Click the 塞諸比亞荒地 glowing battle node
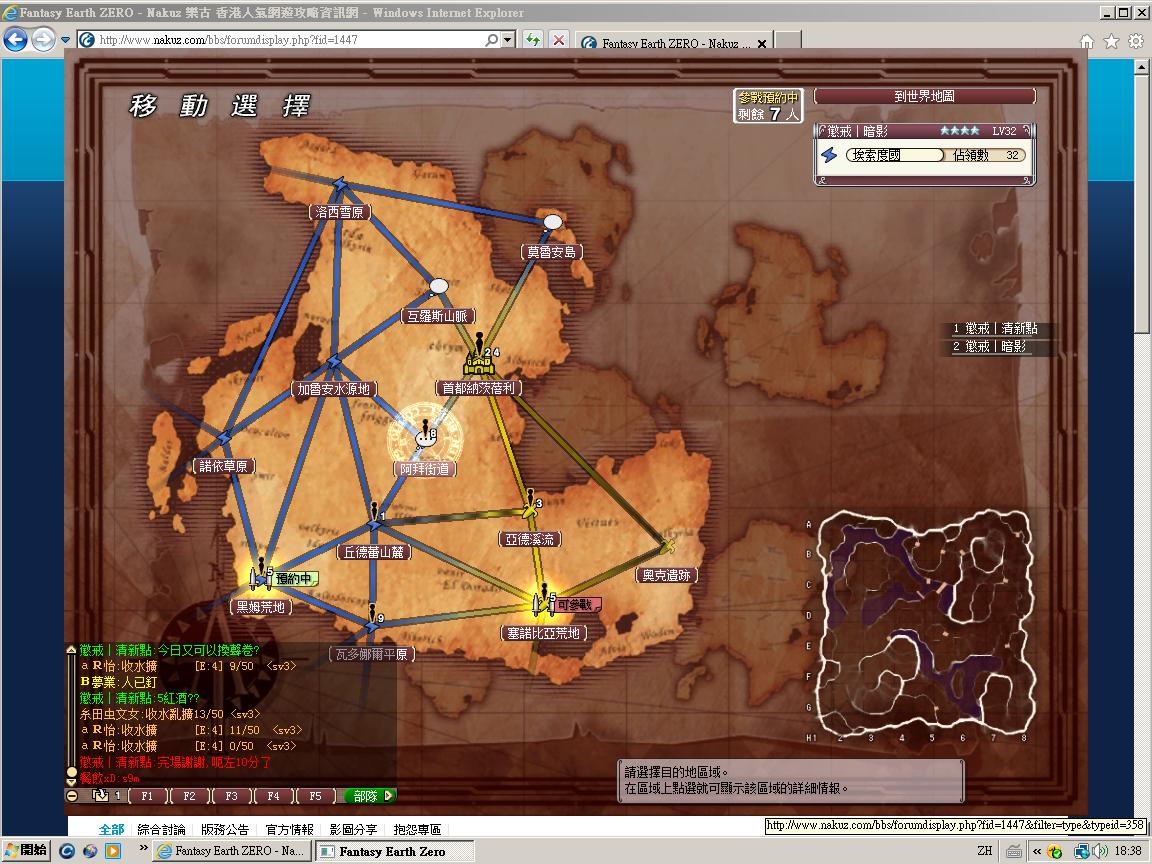Viewport: 1152px width, 864px height. [541, 604]
